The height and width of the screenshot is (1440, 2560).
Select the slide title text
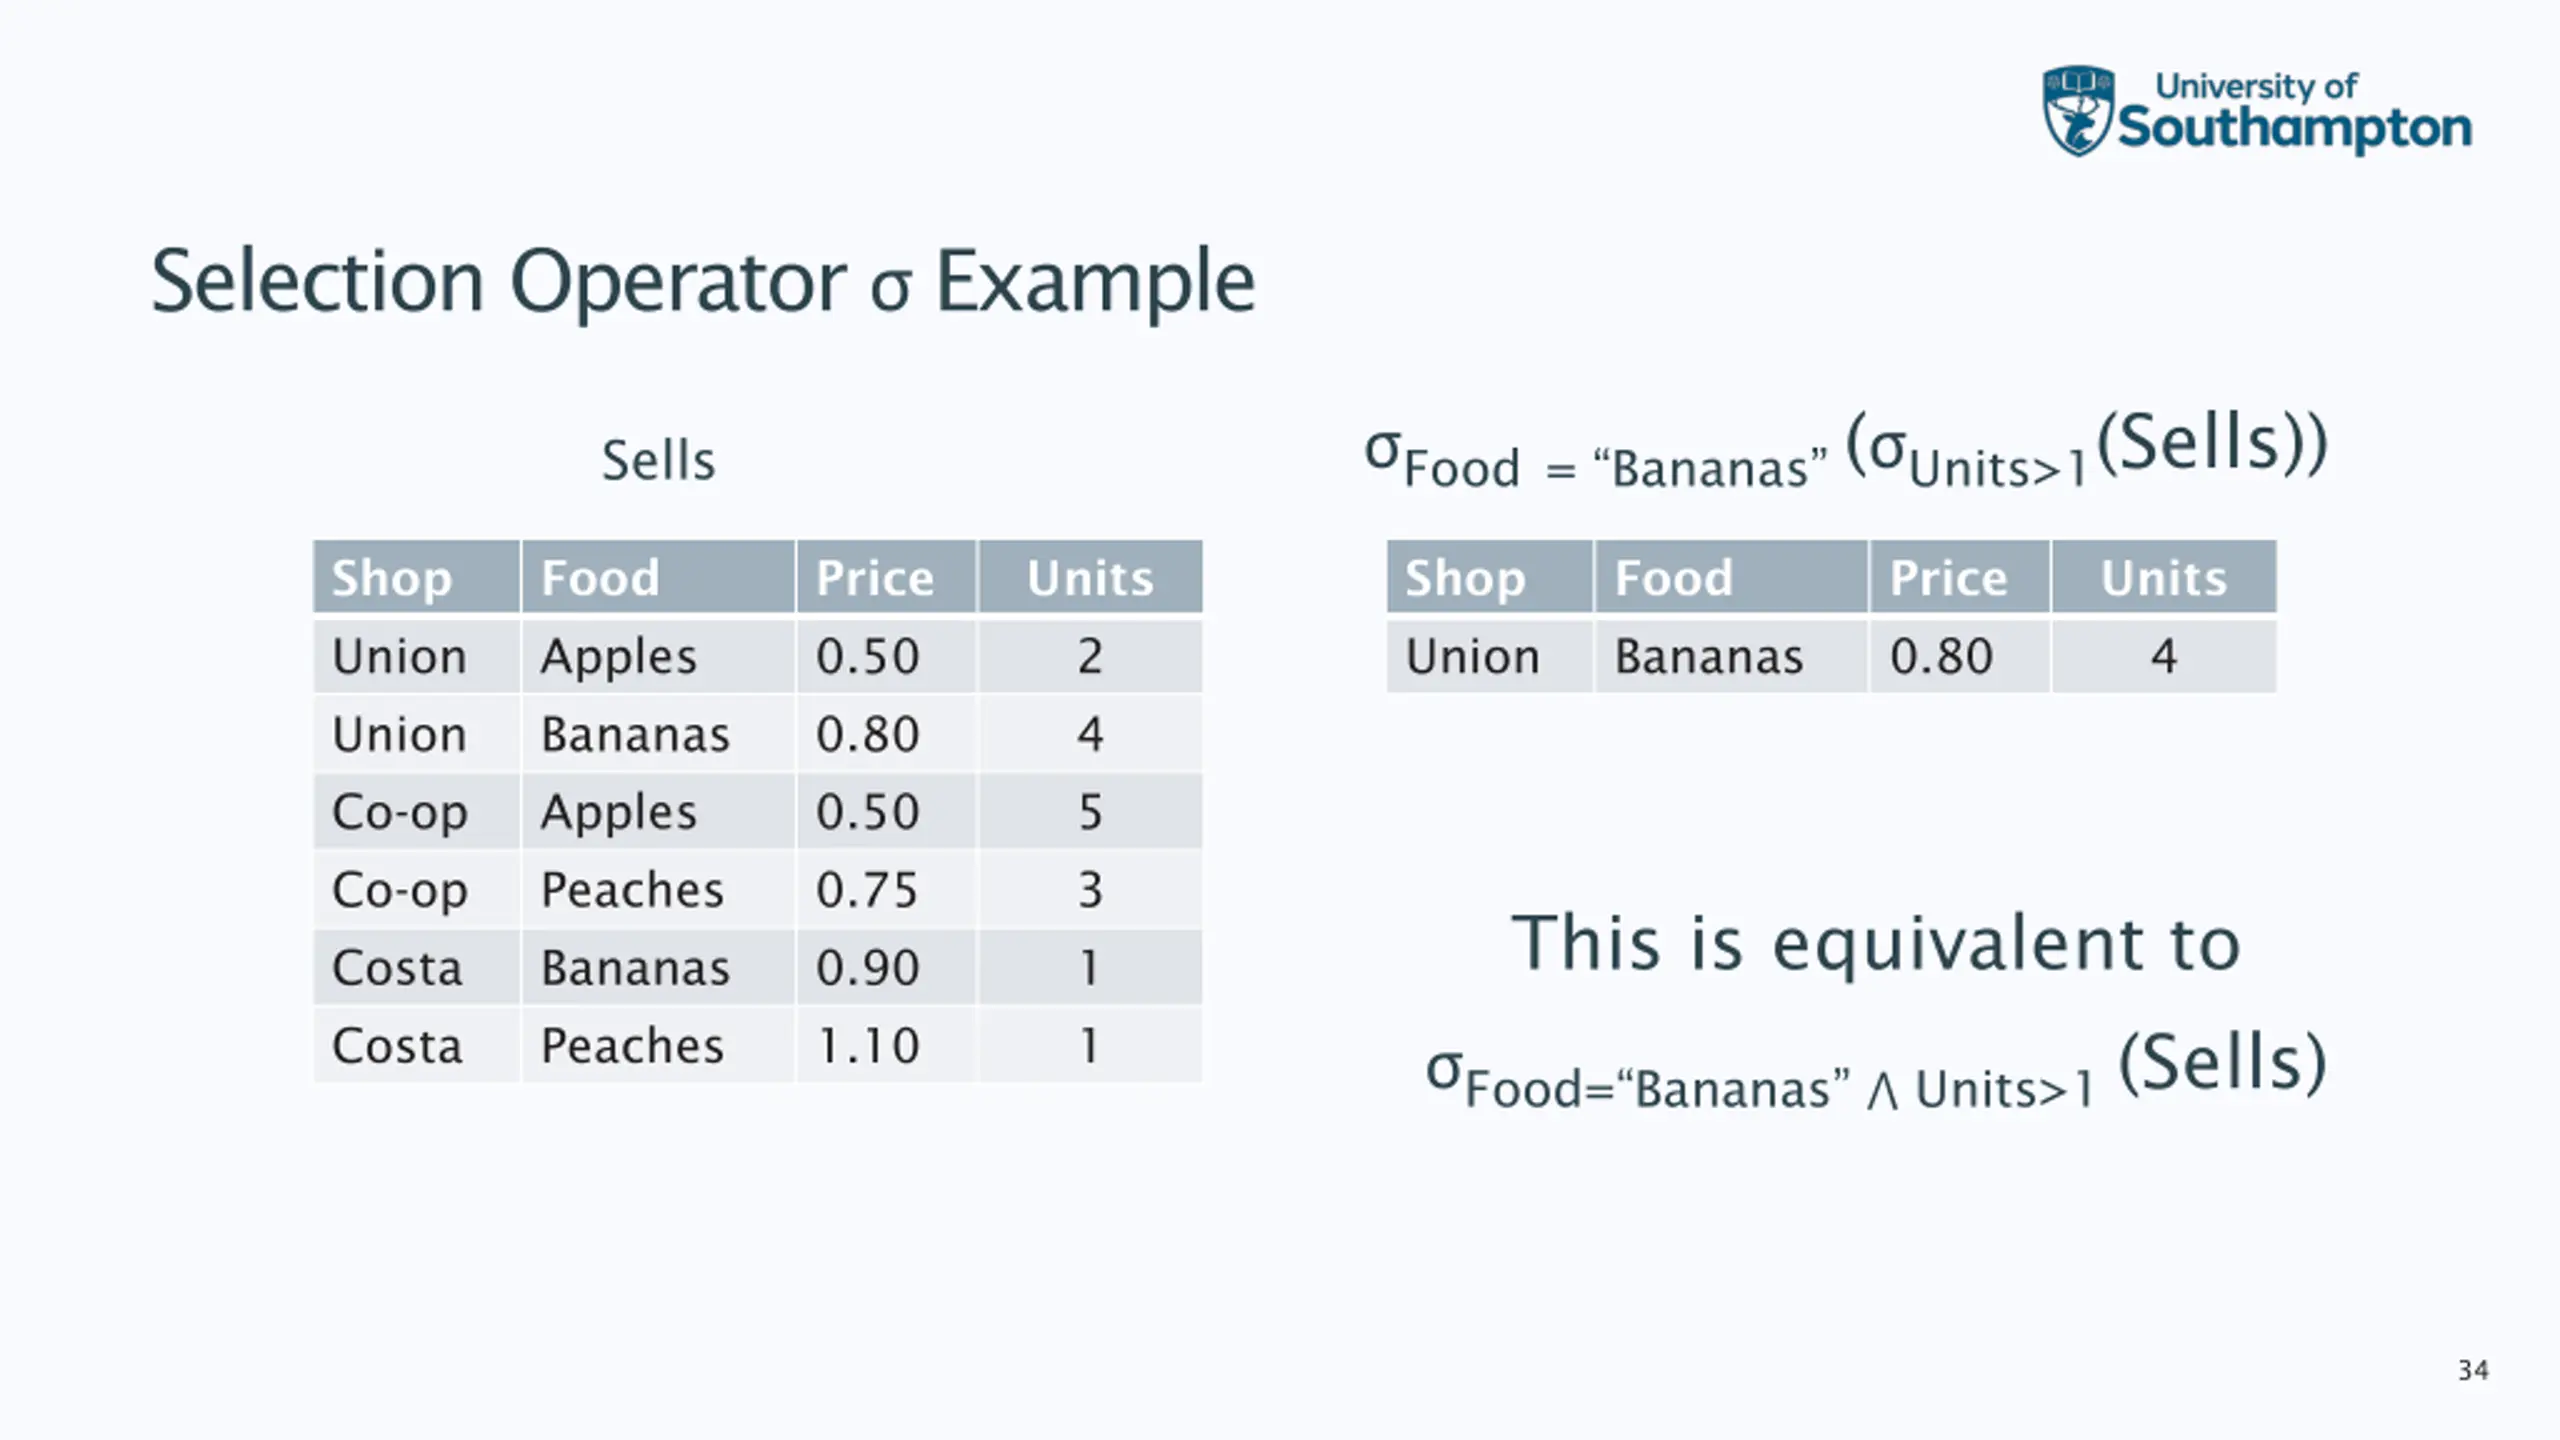click(x=703, y=282)
